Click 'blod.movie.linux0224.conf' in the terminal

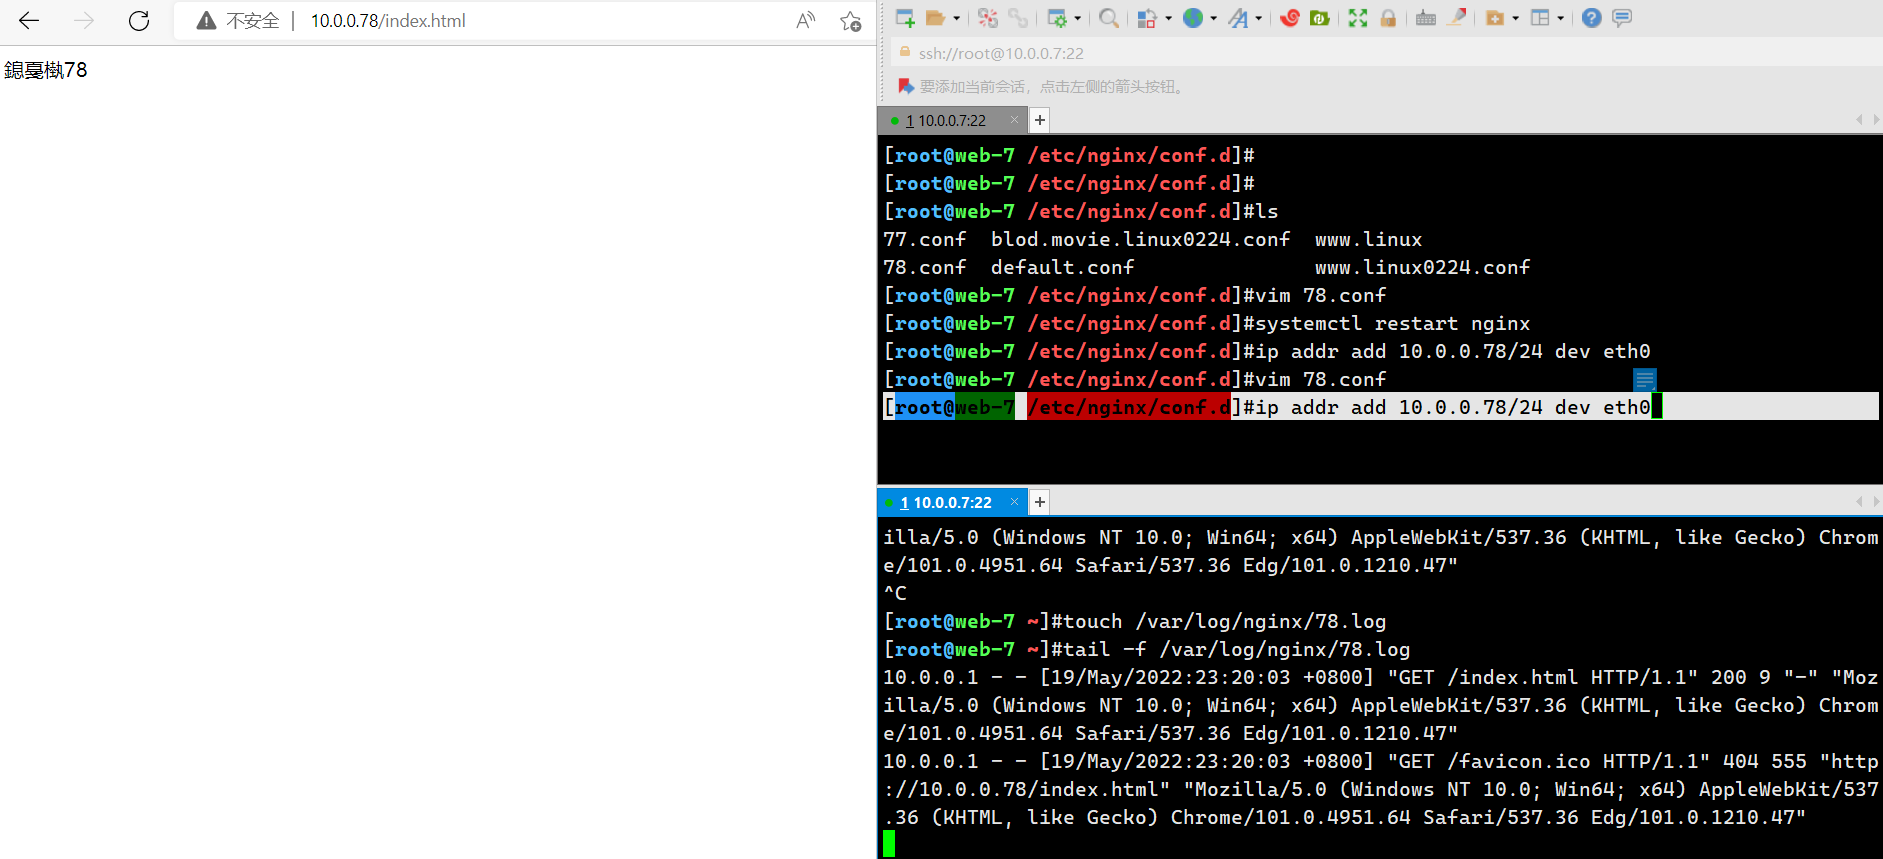[1141, 240]
